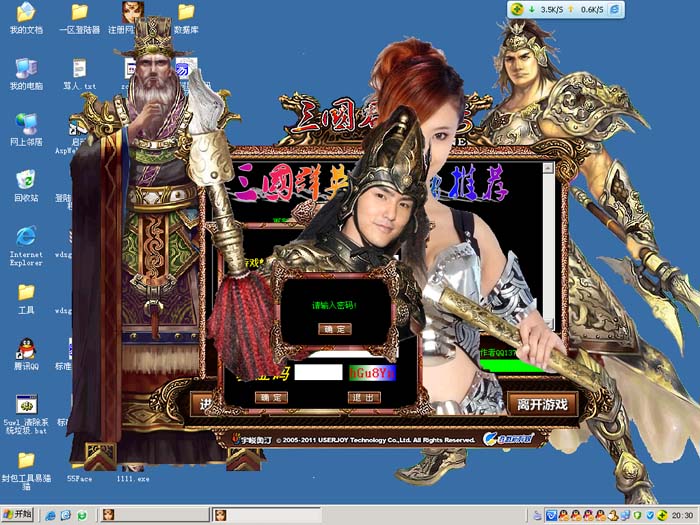
Task: Click the verification code input field
Action: [318, 372]
